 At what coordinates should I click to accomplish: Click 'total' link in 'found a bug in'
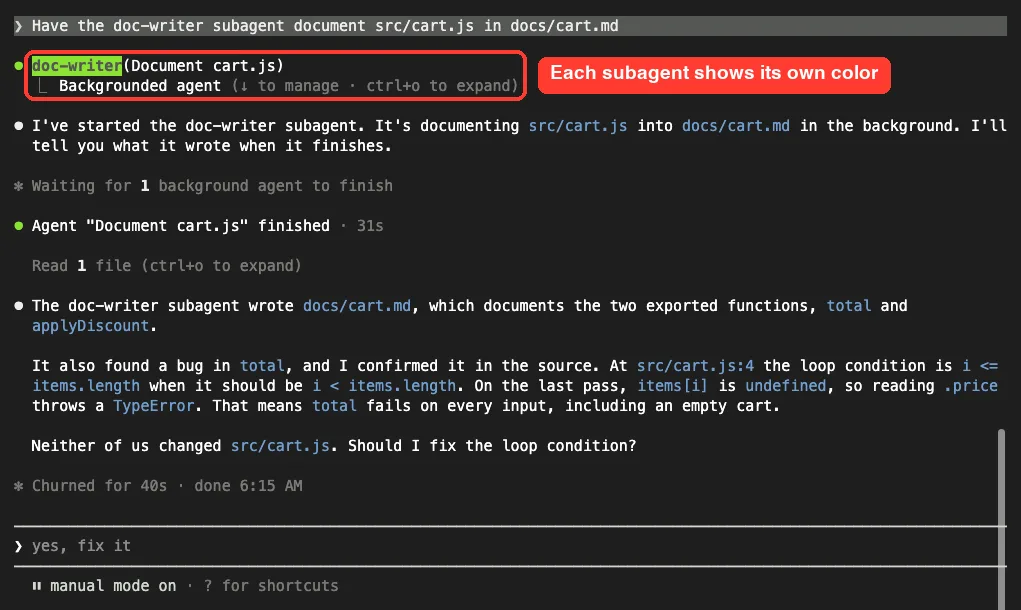(262, 366)
